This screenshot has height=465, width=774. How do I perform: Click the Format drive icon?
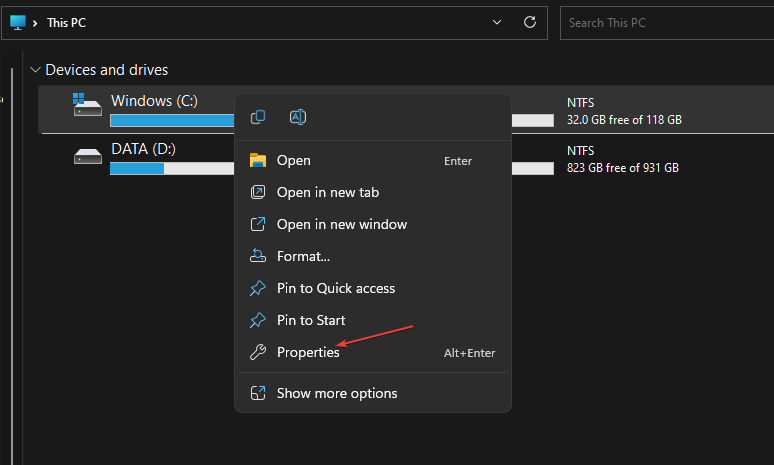click(x=258, y=256)
